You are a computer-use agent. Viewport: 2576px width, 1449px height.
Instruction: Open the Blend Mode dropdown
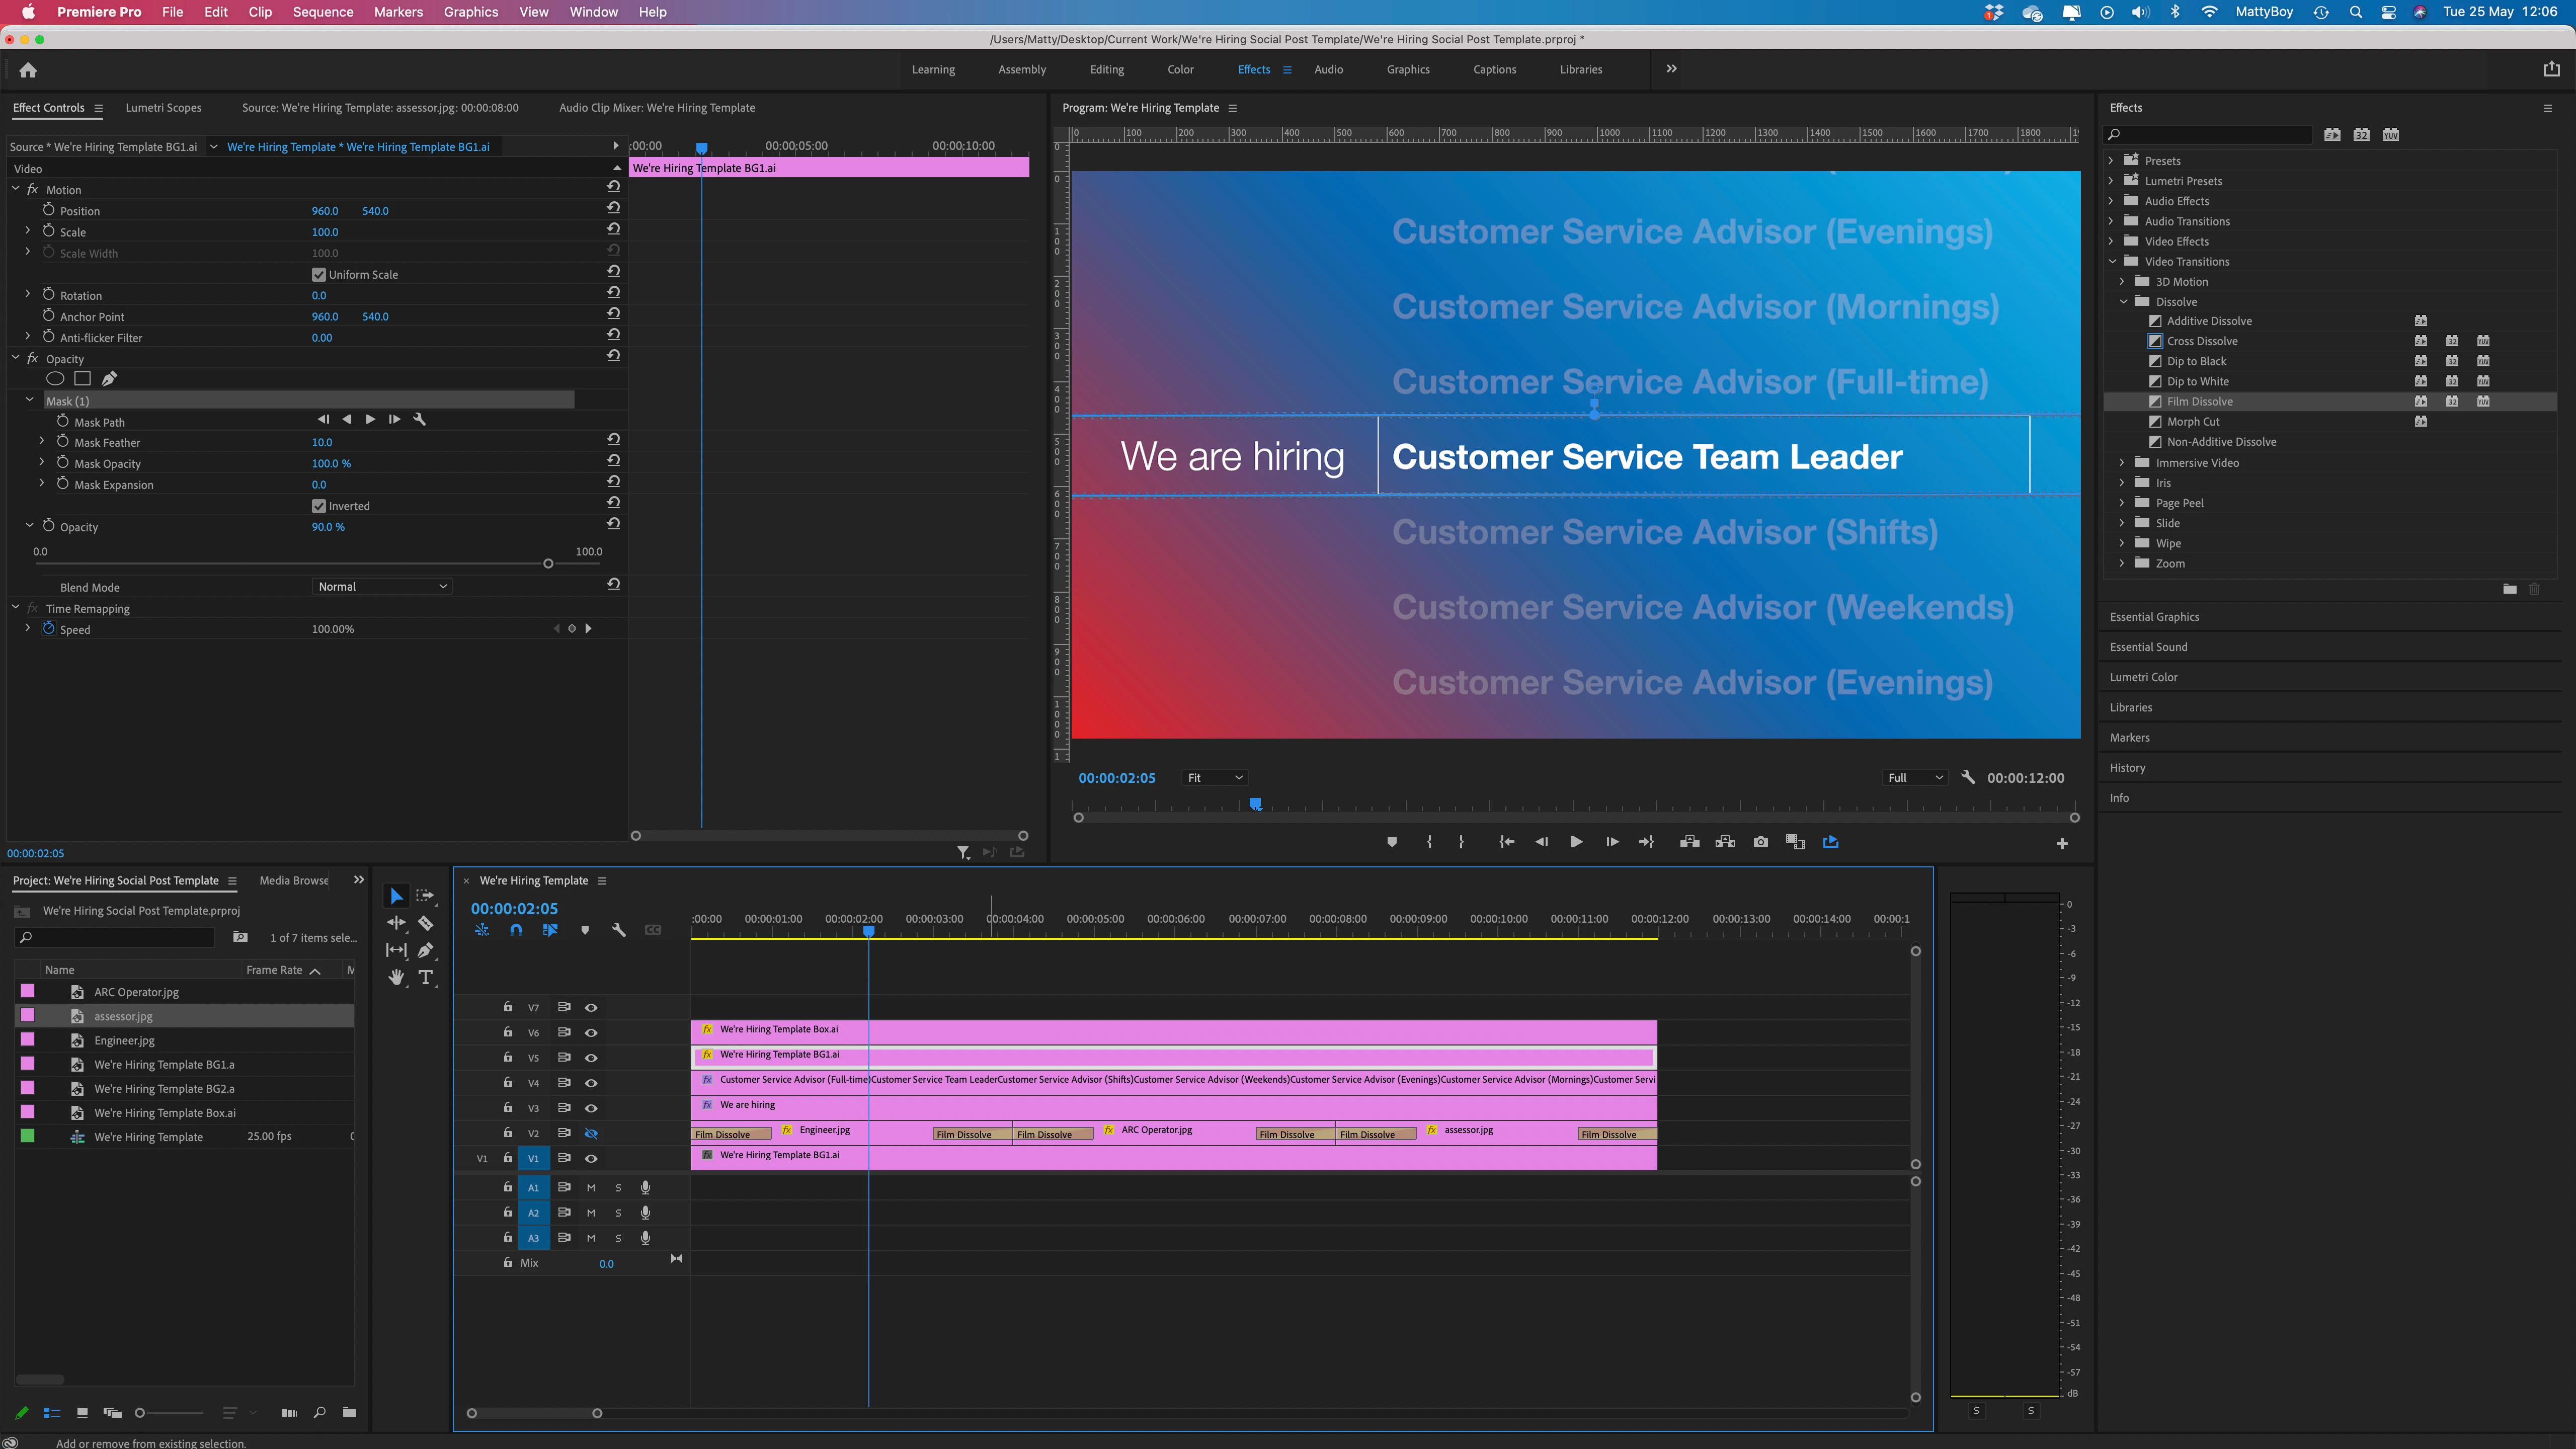point(382,587)
